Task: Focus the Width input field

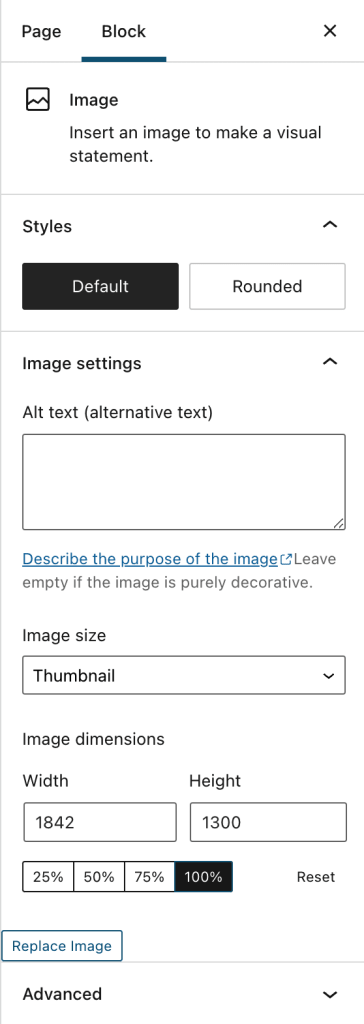Action: tap(100, 822)
